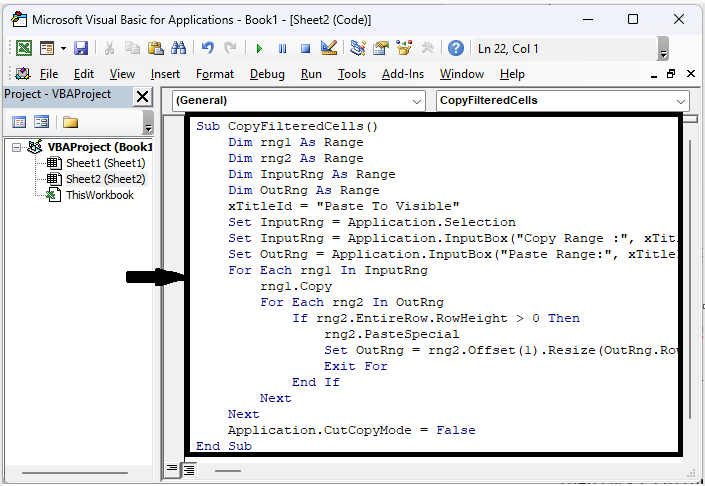Save the workbook with the floppy disk icon

point(81,48)
